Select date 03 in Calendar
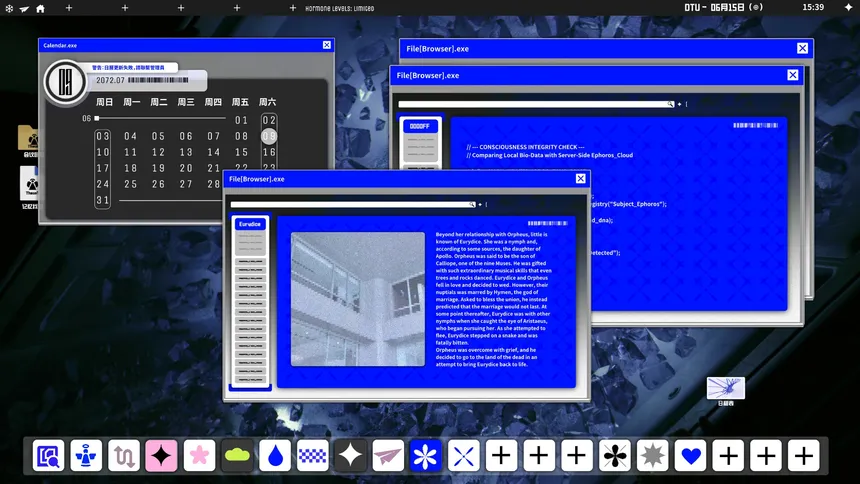Image resolution: width=860 pixels, height=484 pixels. tap(103, 136)
